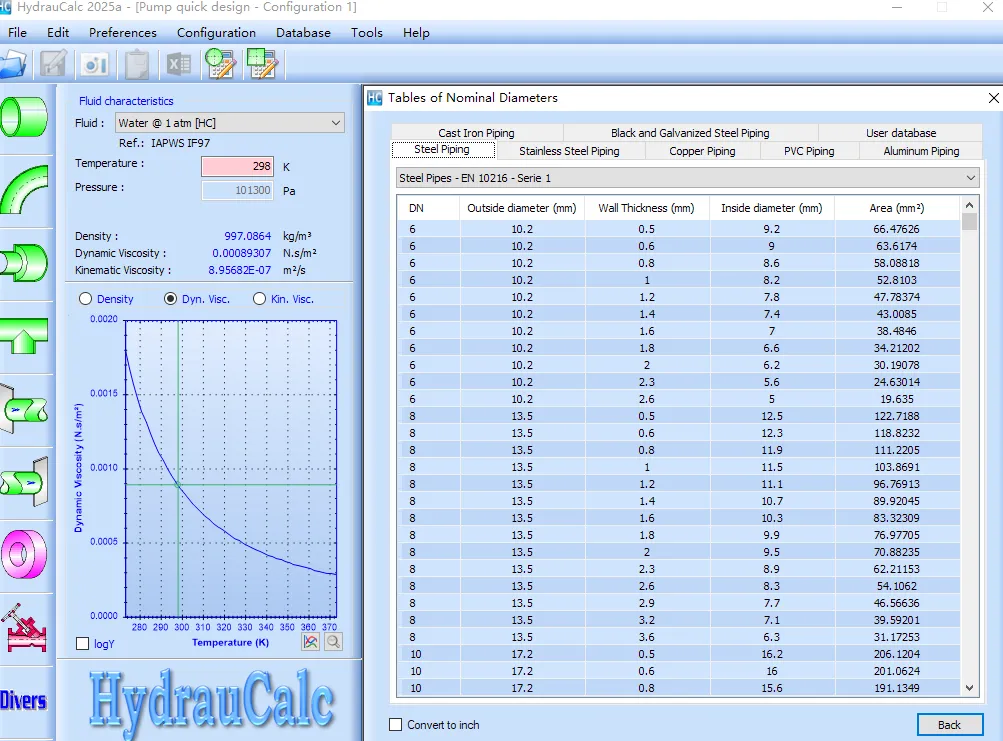The height and width of the screenshot is (741, 1003).
Task: Select the Kin. Visc. radio button
Action: pos(259,299)
